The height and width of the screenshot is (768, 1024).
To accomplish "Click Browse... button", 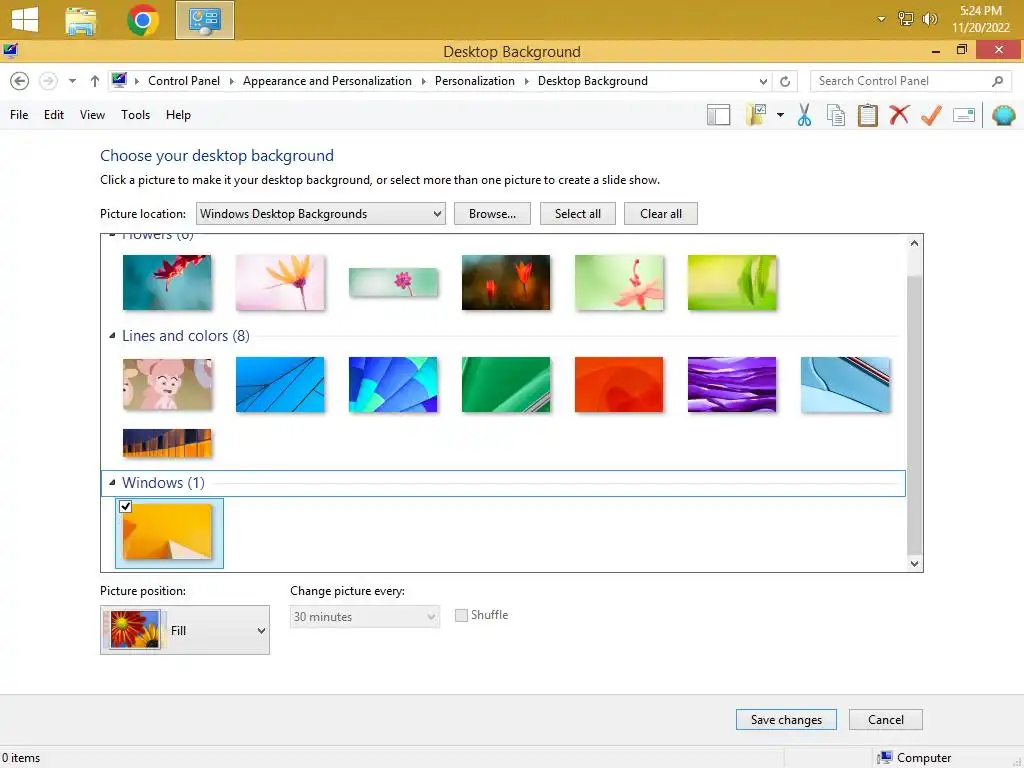I will [492, 214].
